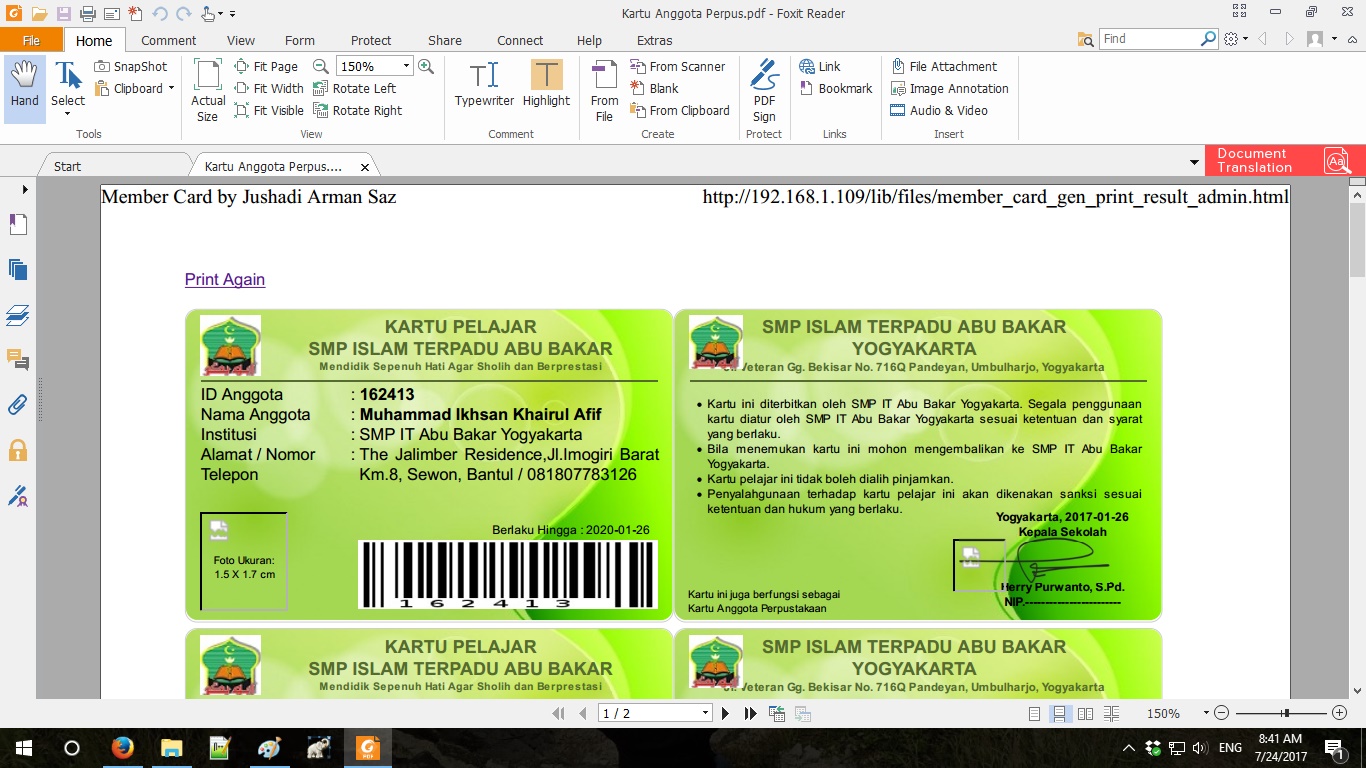Collapse the ribbon with the chevron

[1353, 39]
